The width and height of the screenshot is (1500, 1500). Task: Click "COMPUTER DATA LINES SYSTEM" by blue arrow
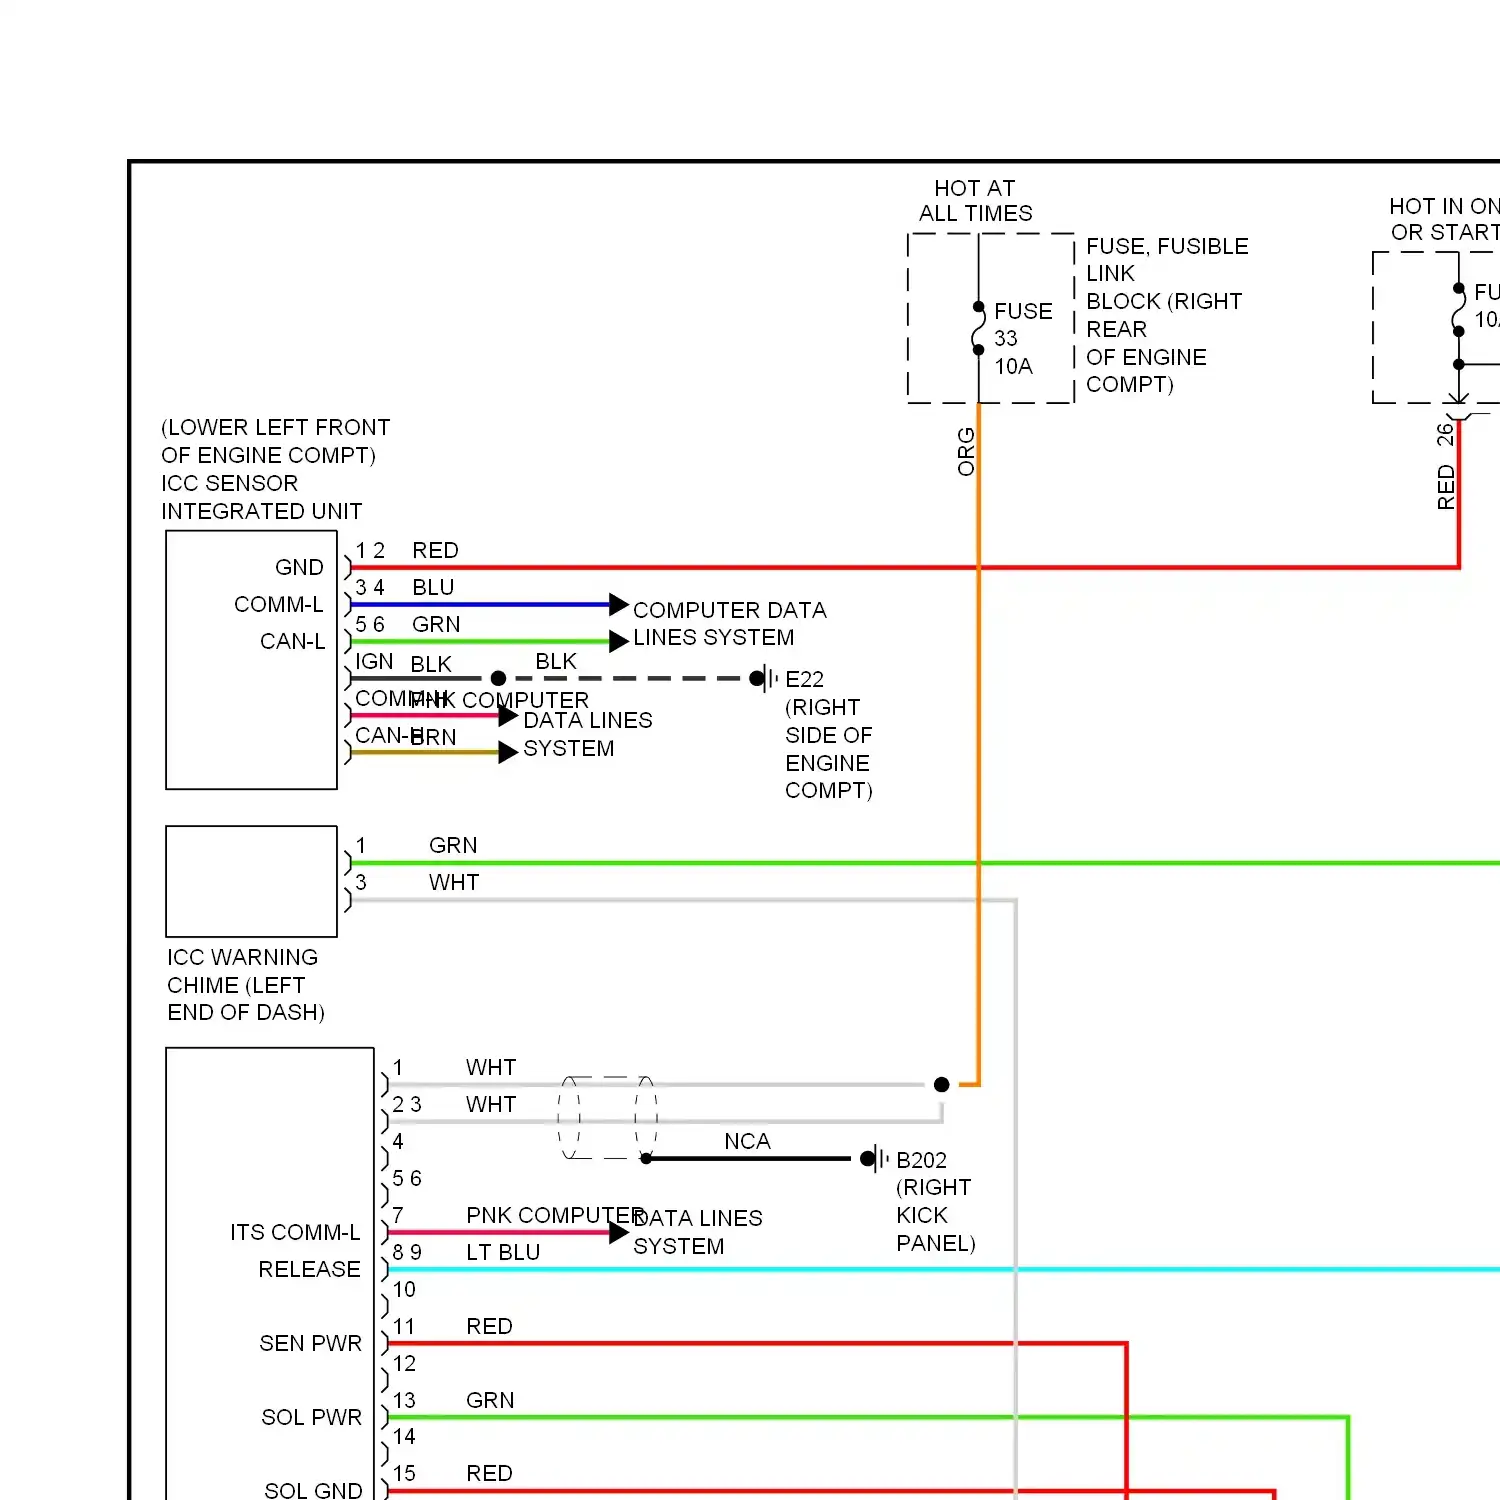click(729, 623)
